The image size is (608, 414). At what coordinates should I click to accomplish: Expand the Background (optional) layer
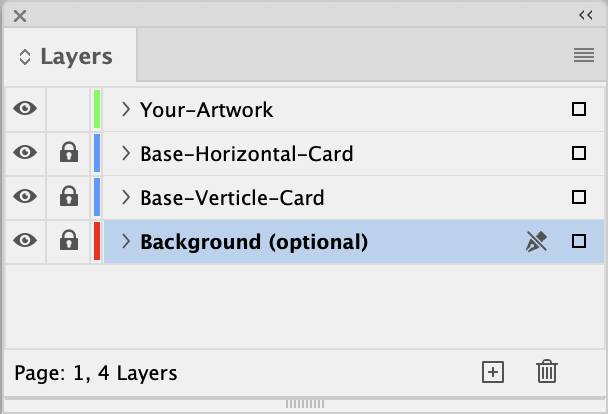(125, 241)
